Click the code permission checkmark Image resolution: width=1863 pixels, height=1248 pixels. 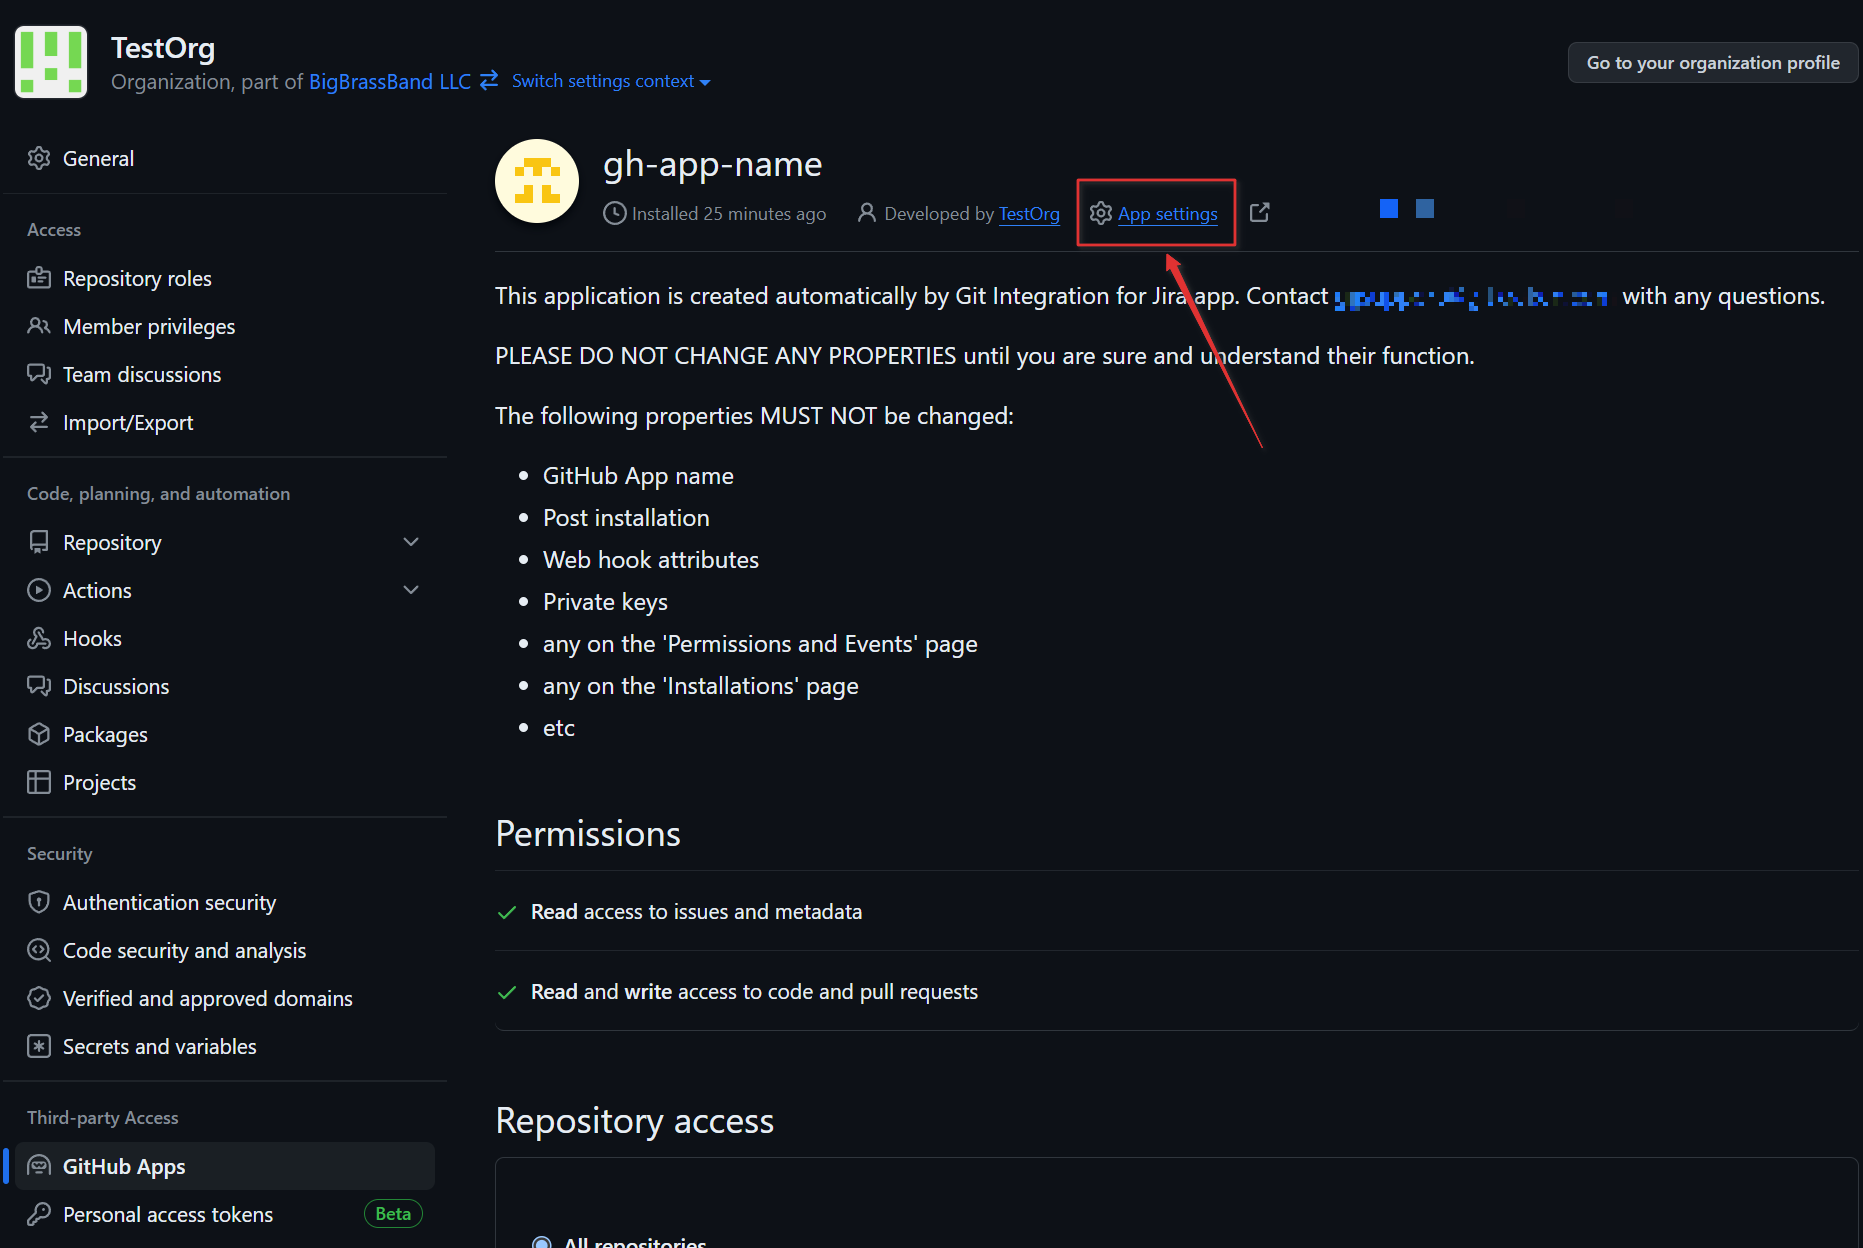point(507,992)
